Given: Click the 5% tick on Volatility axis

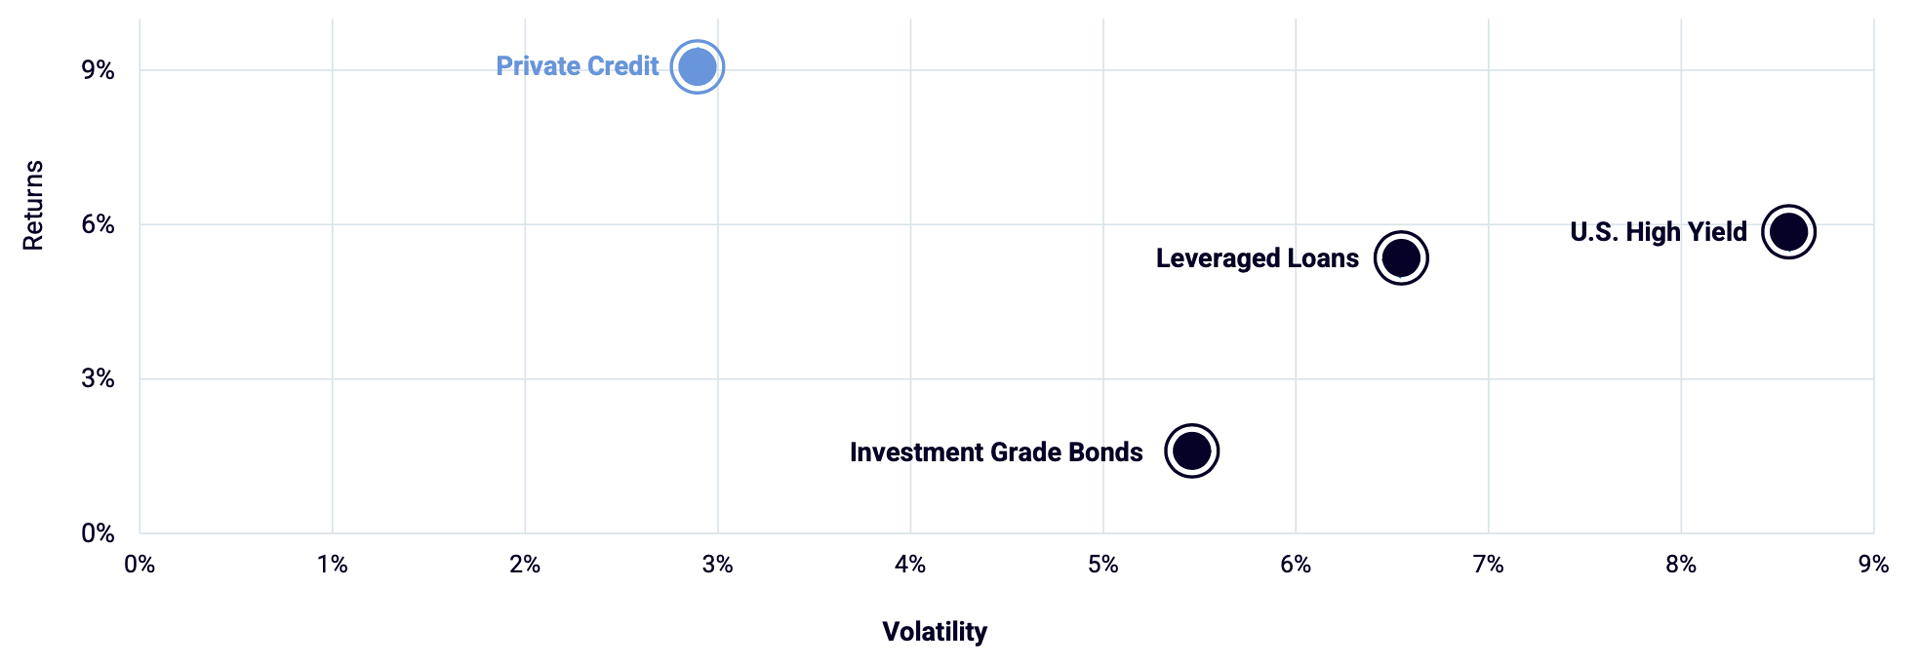Looking at the screenshot, I should tap(1103, 565).
